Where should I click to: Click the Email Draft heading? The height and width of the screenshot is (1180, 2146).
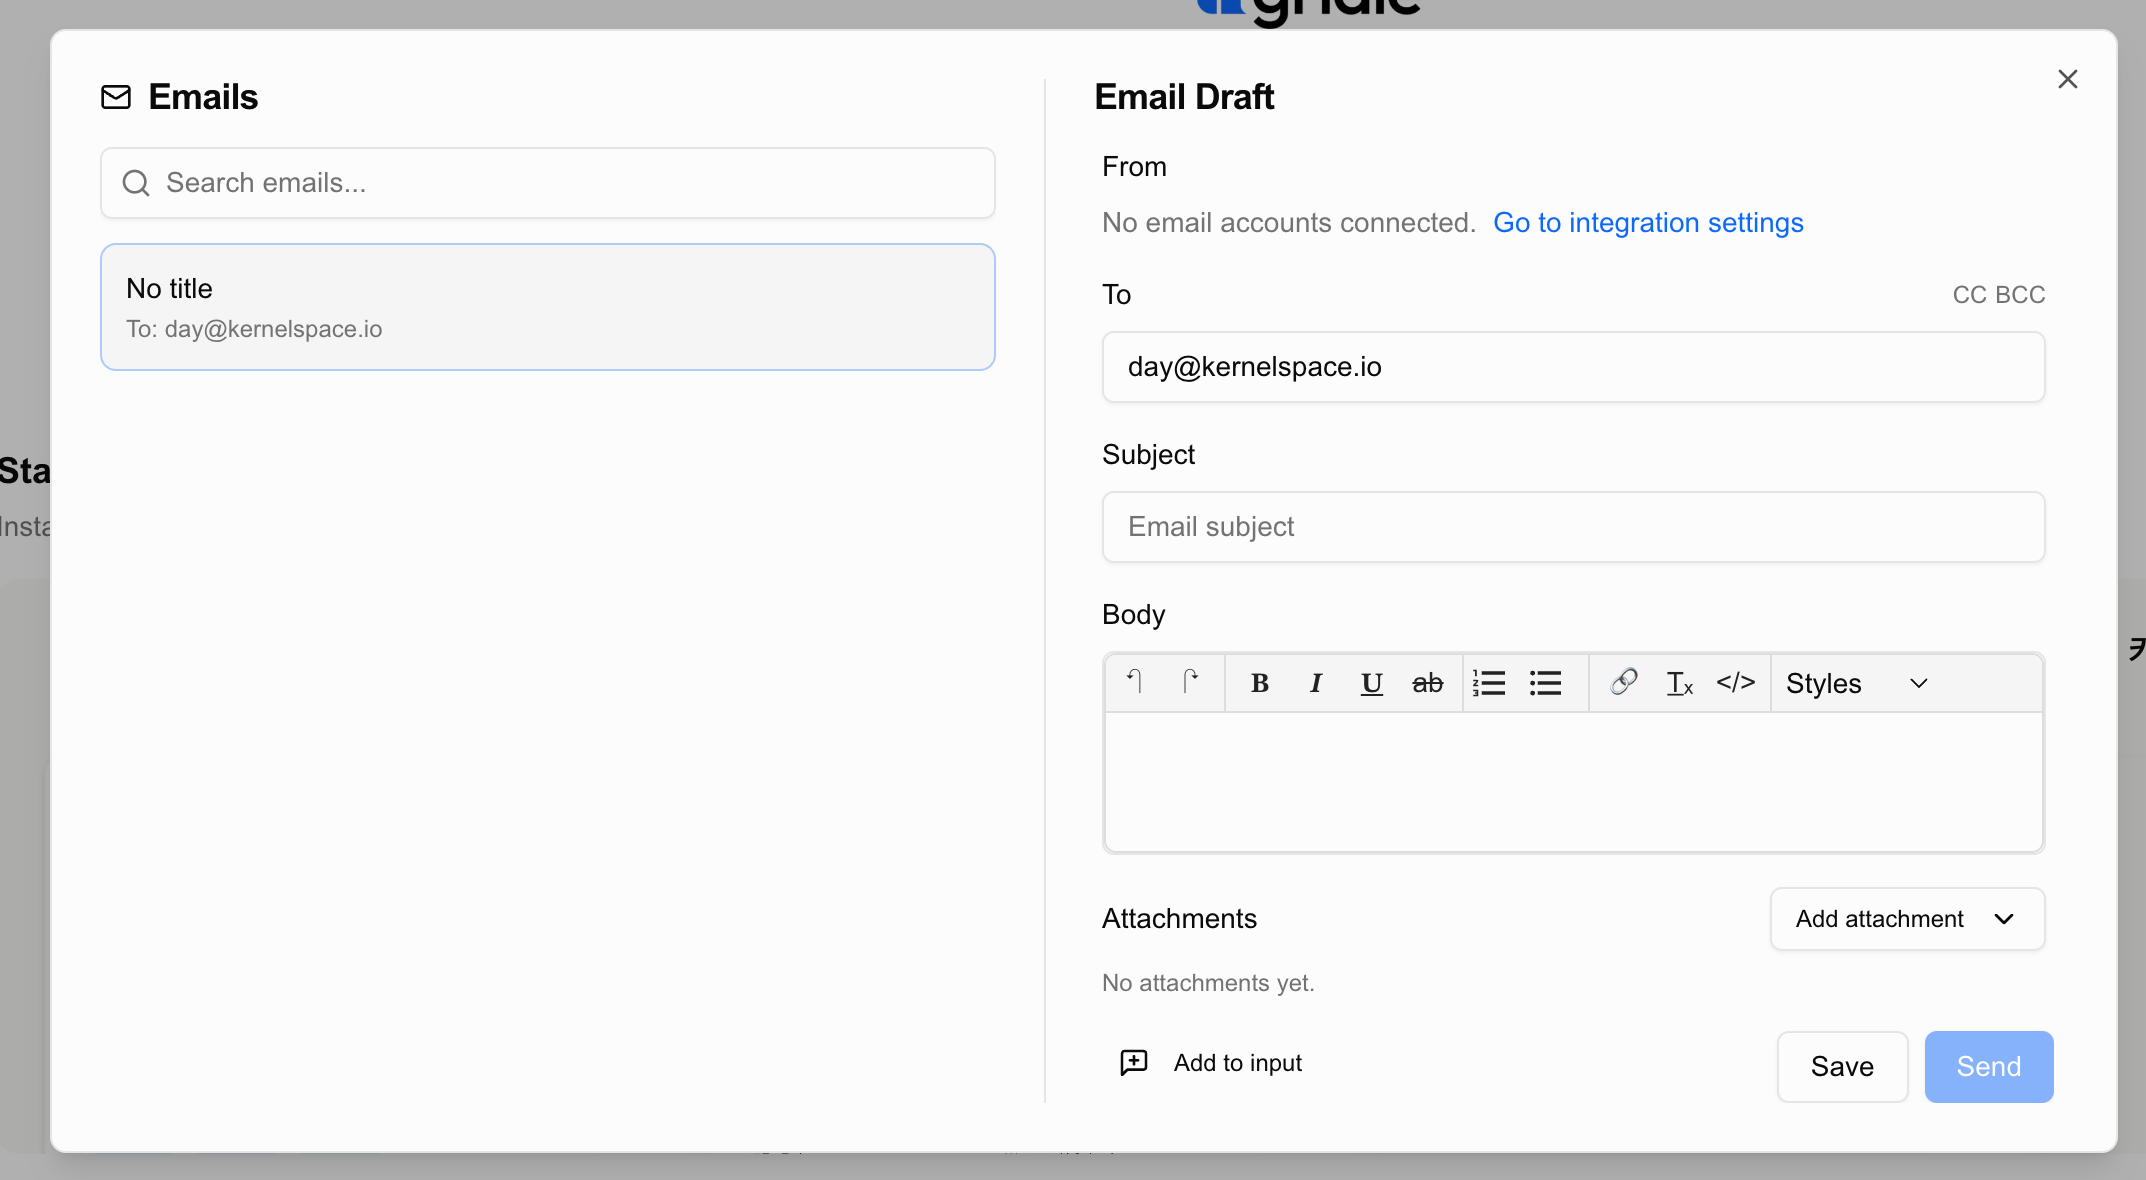(1184, 97)
